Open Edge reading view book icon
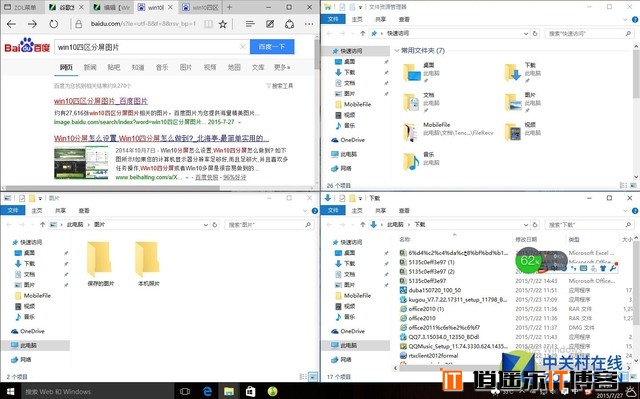This screenshot has height=399, width=640. click(x=208, y=24)
